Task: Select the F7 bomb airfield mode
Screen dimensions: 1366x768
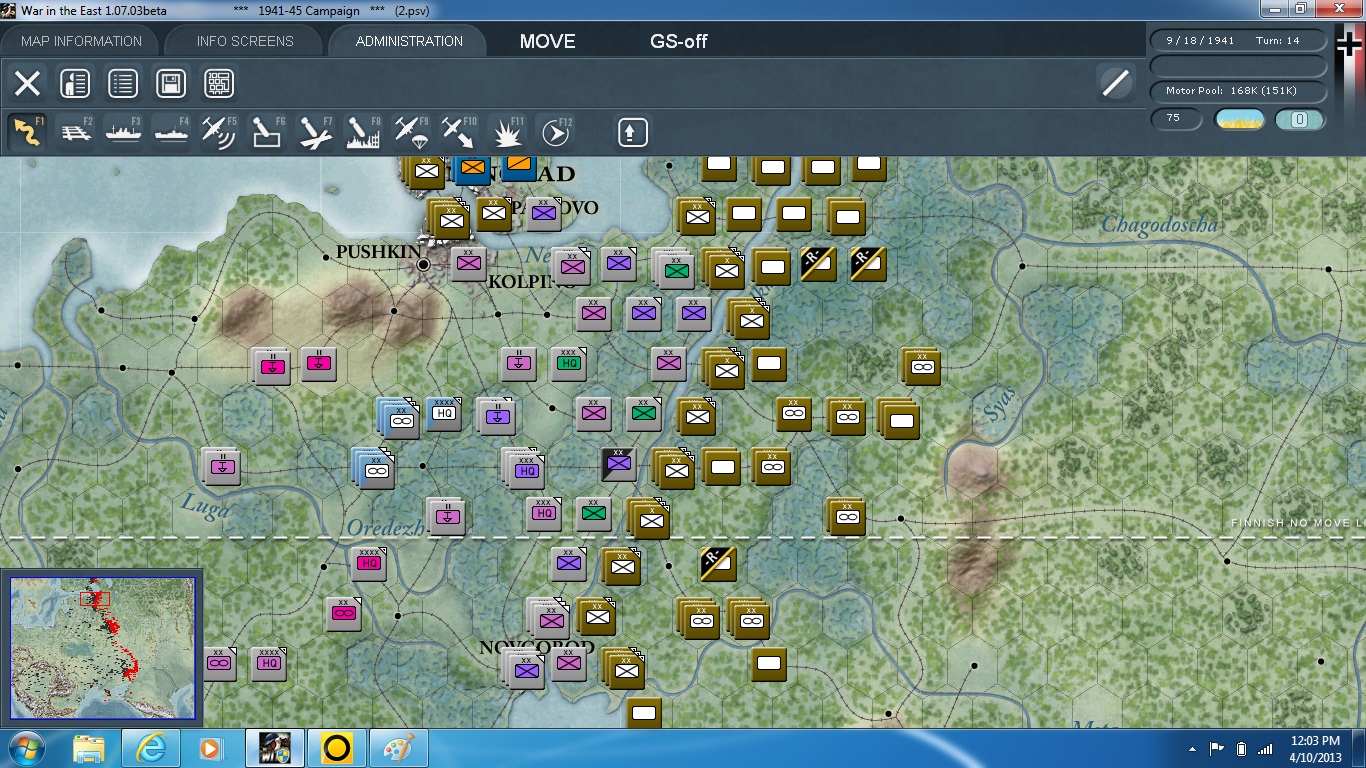Action: click(315, 132)
